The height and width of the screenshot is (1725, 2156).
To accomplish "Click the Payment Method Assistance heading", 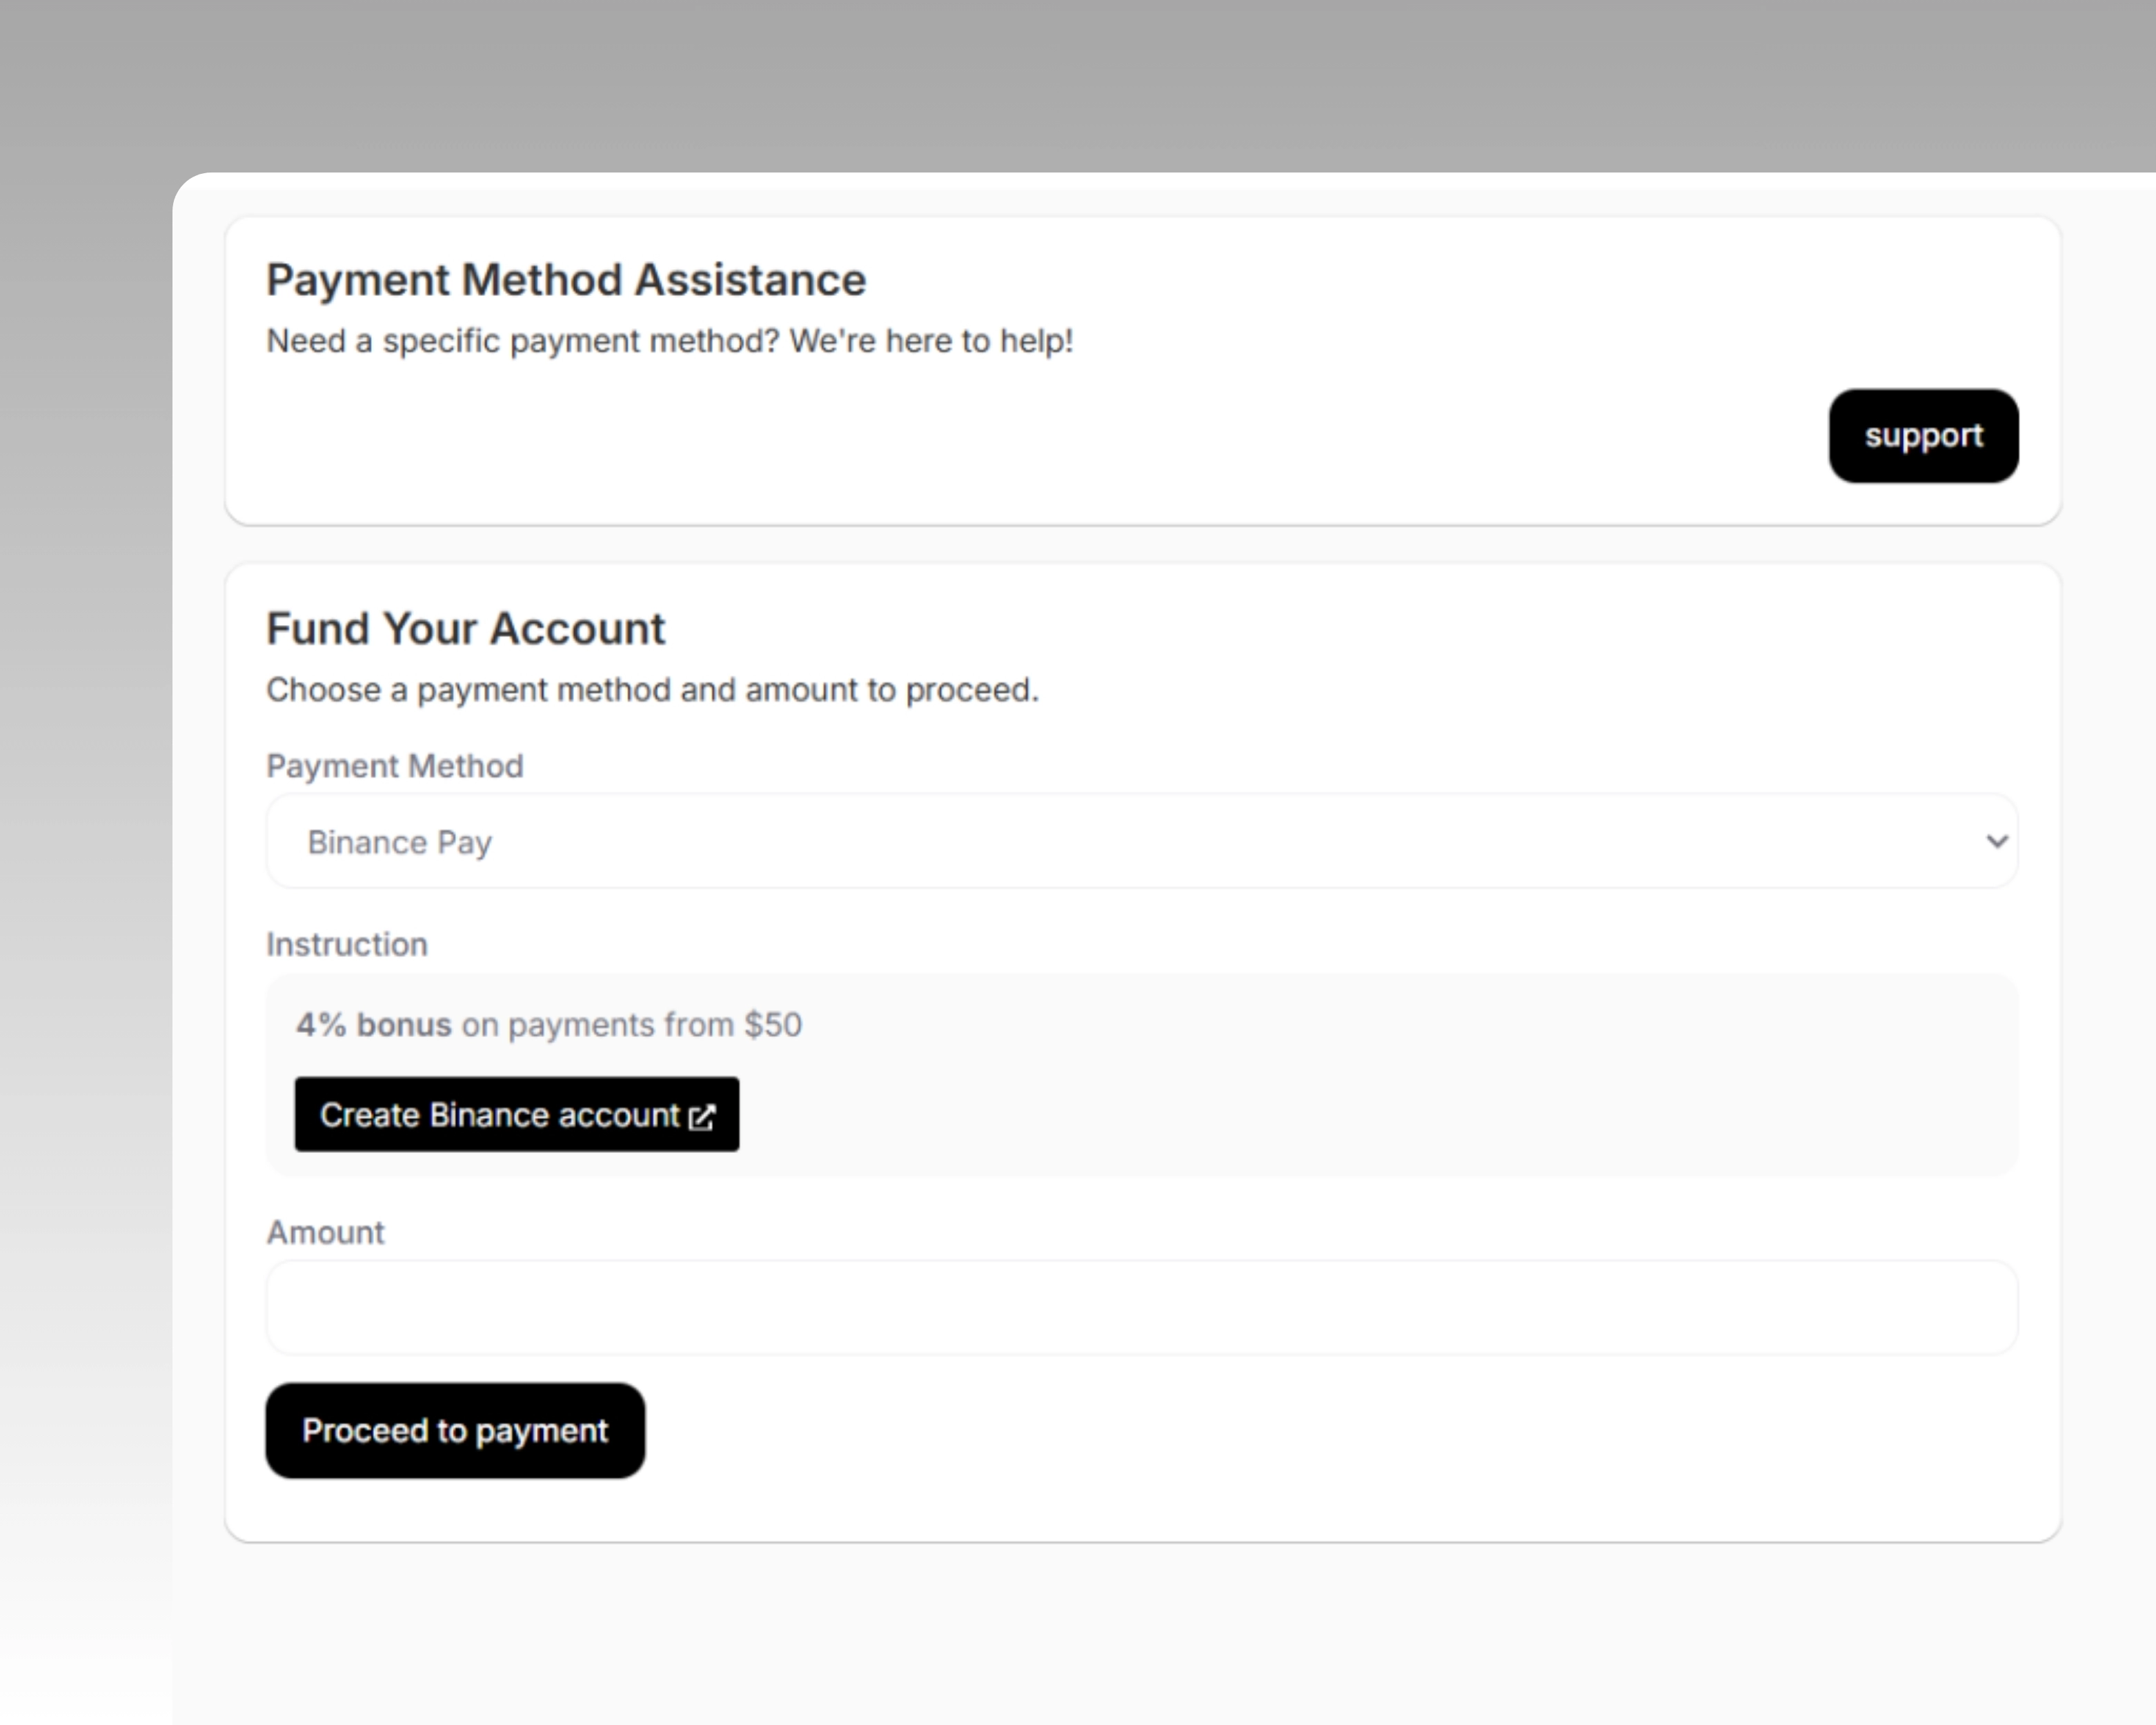I will [566, 279].
